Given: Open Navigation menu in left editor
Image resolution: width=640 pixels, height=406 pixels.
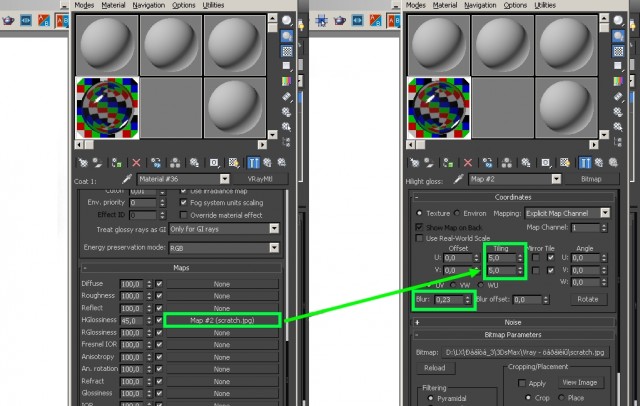Looking at the screenshot, I should coord(149,5).
